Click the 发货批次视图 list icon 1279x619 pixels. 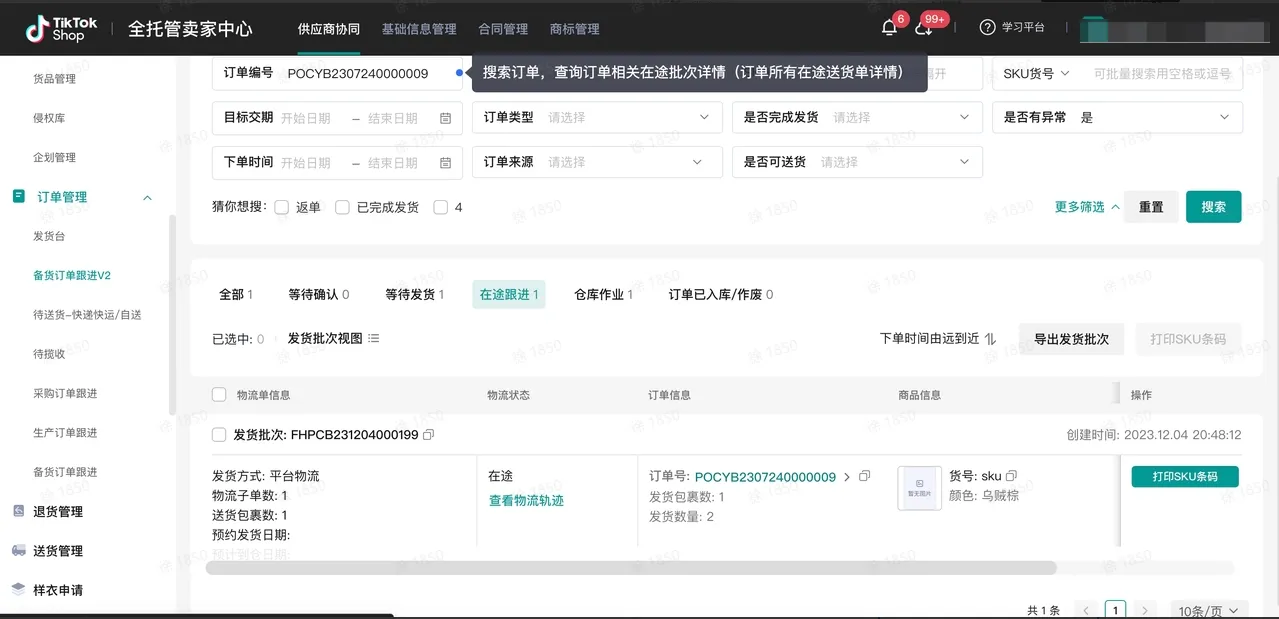point(374,339)
